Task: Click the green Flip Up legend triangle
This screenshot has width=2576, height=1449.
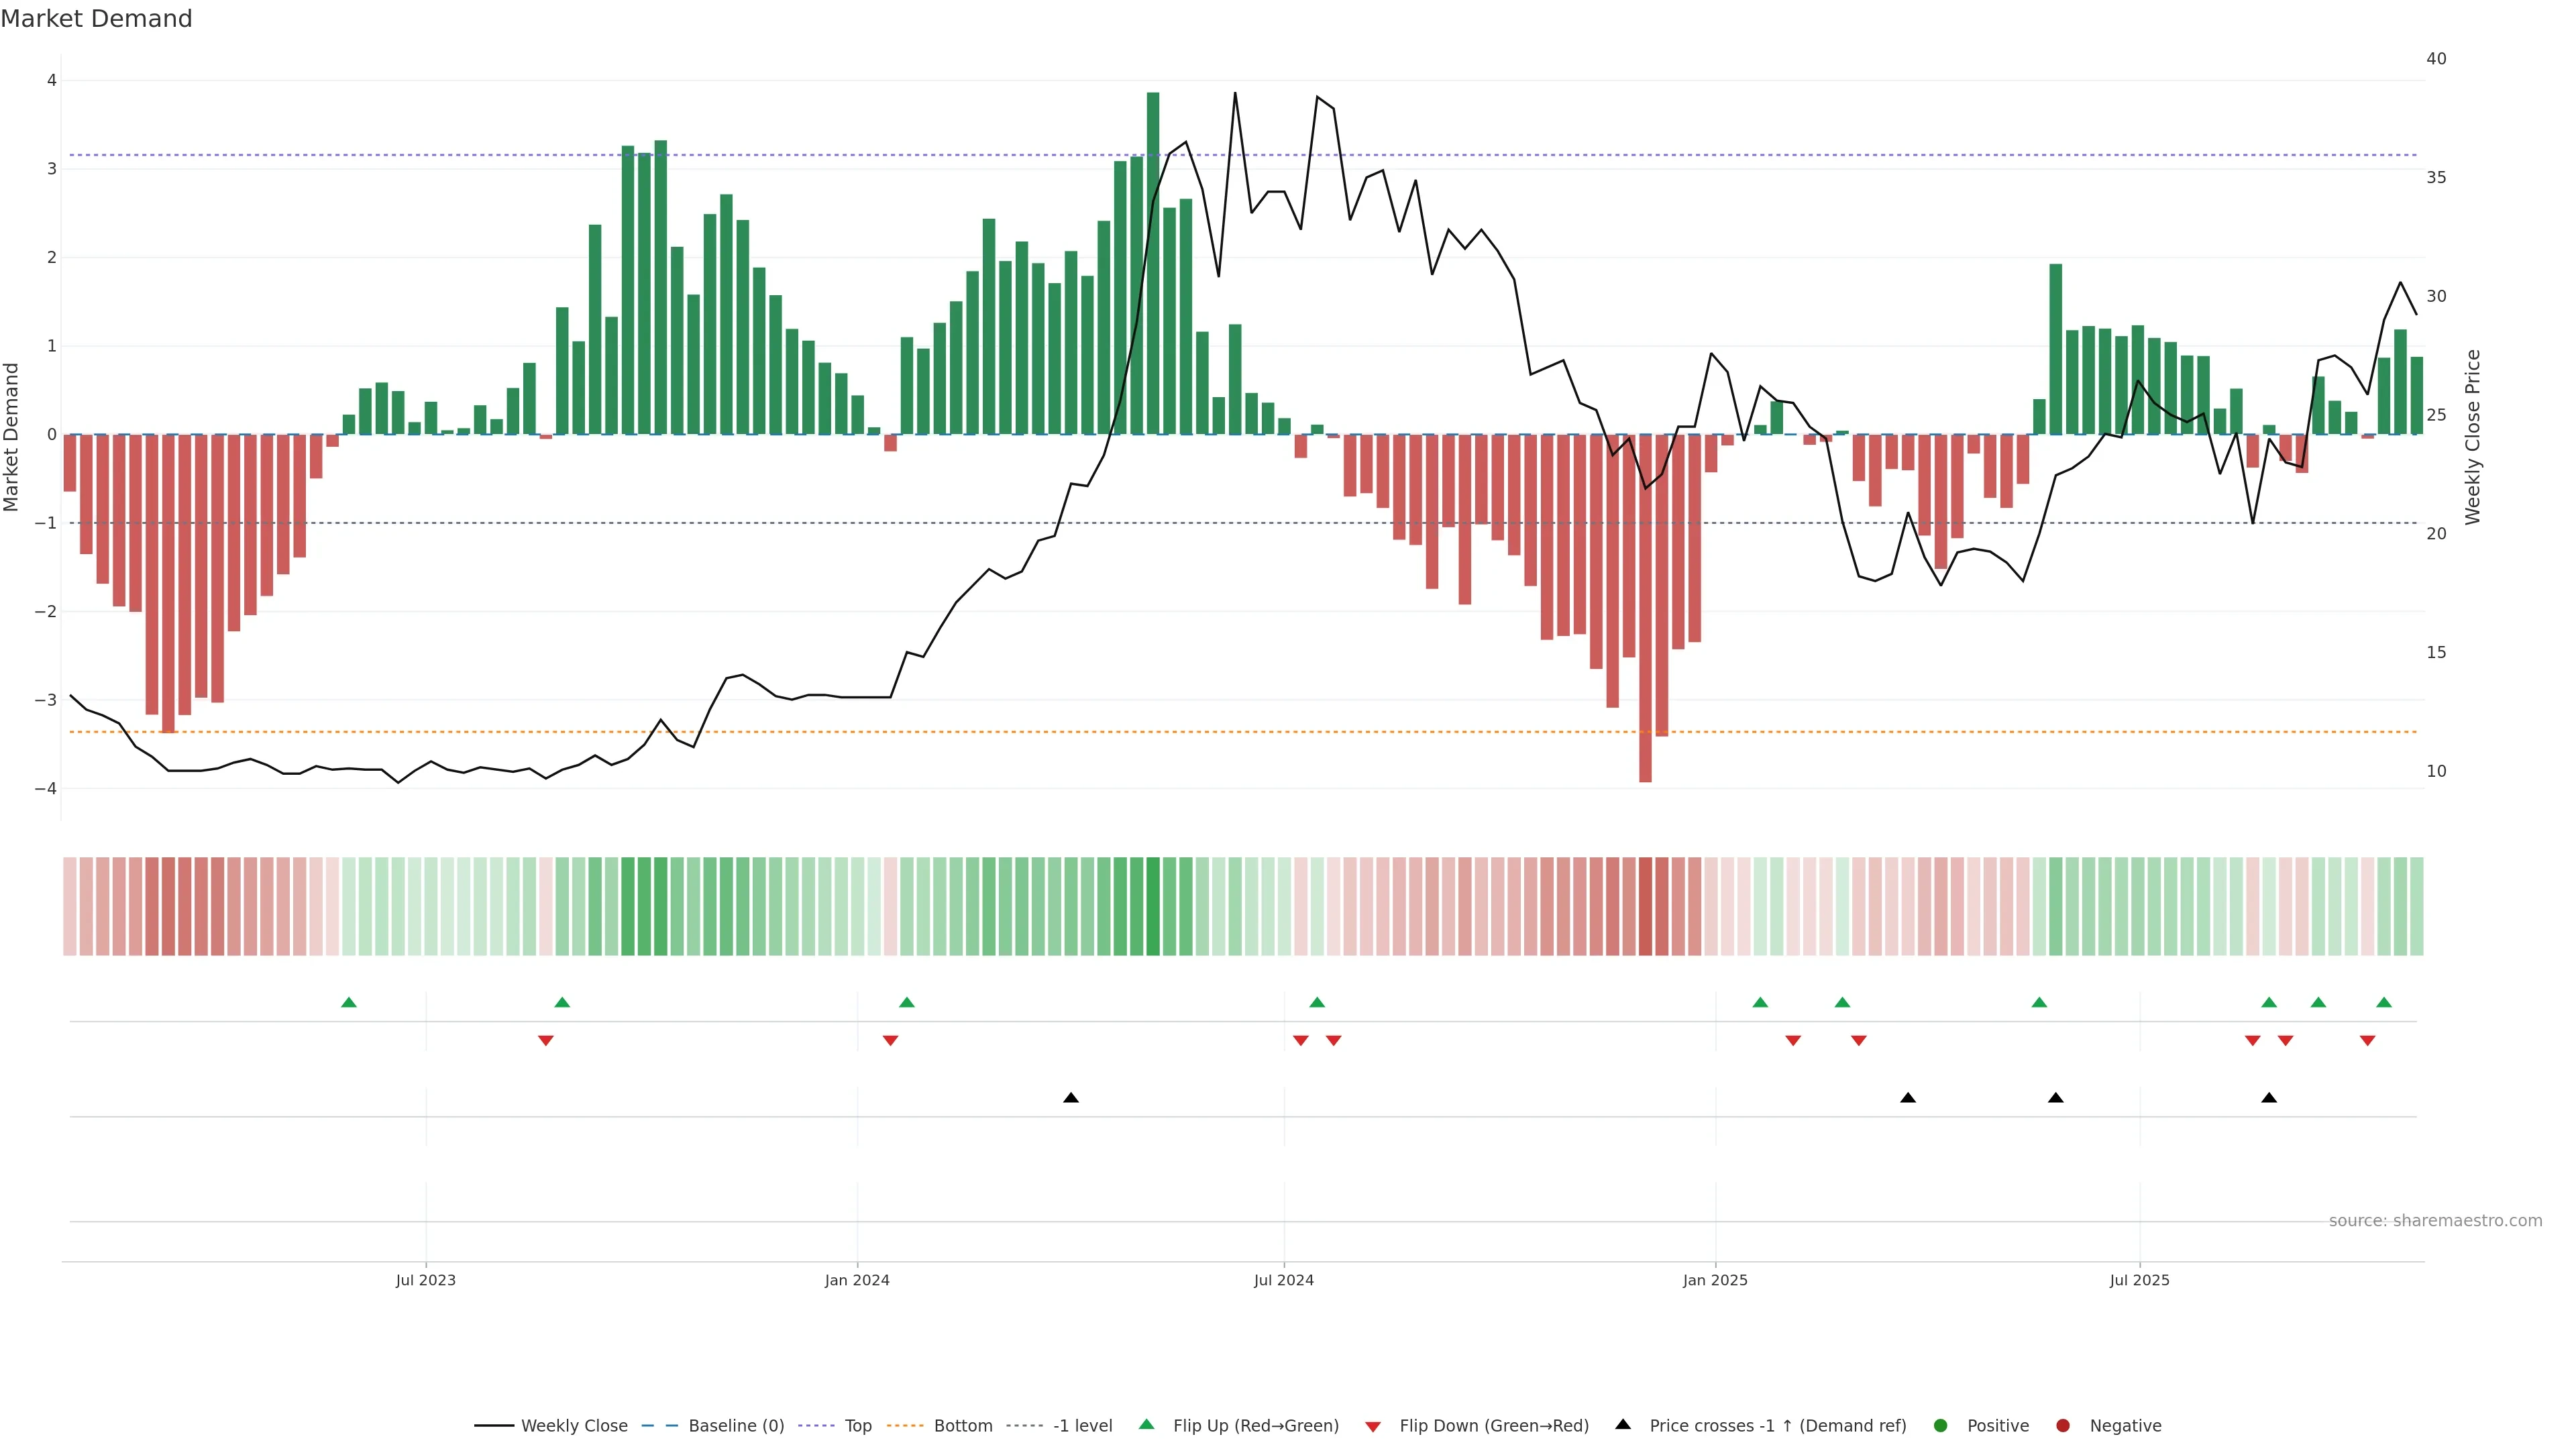Action: pos(1147,1425)
